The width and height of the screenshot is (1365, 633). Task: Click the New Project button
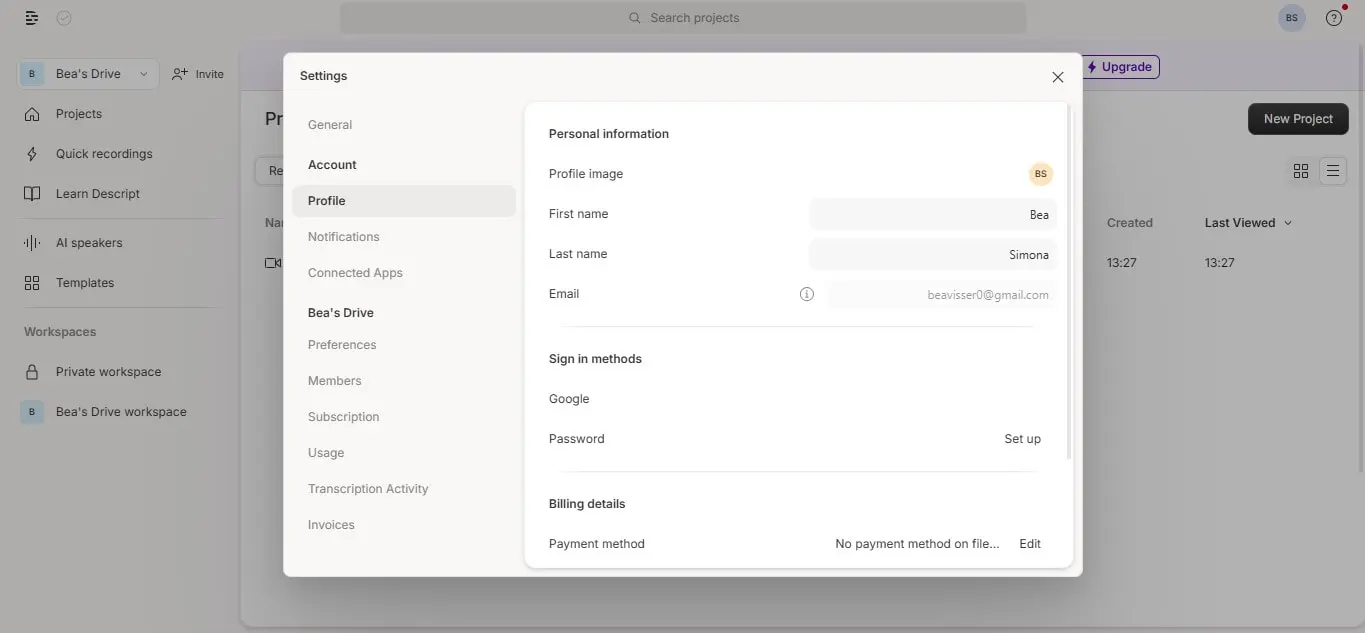1298,119
